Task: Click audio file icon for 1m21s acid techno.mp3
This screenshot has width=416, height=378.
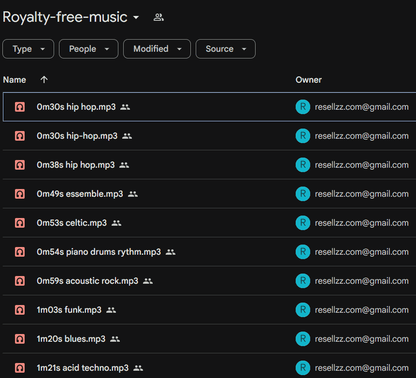Action: click(20, 368)
